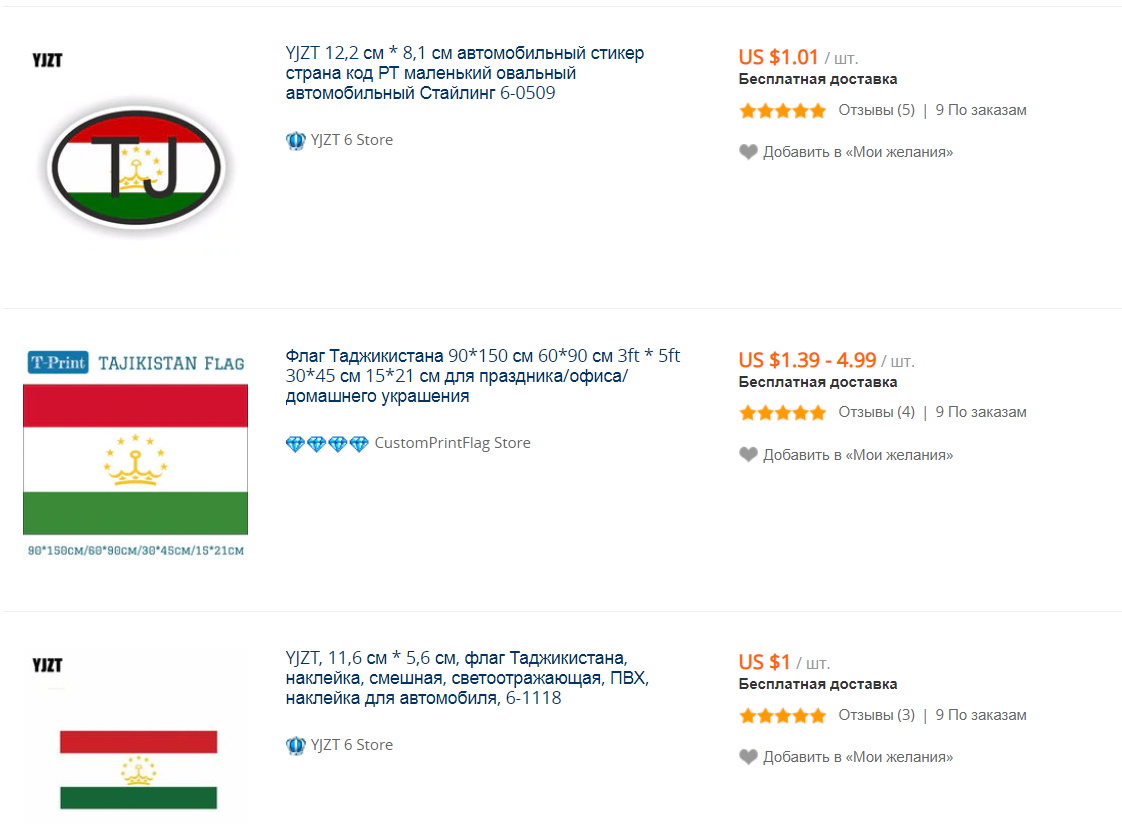This screenshot has width=1122, height=824.
Task: Add $1.39 flag to «Мои желания»
Action: pos(857,455)
